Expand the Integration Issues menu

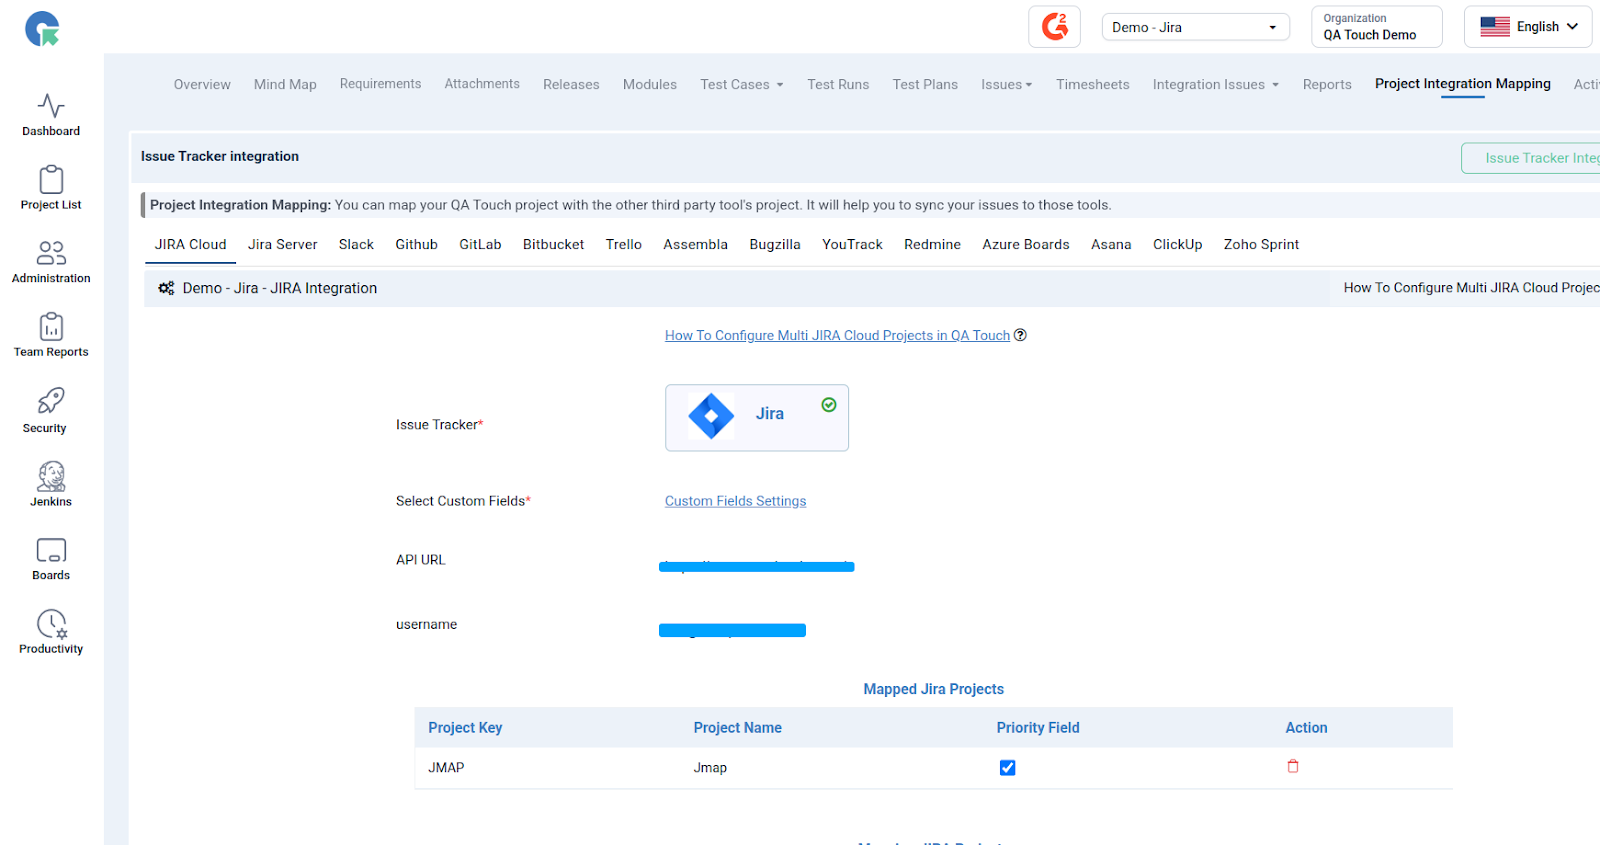[x=1215, y=85]
